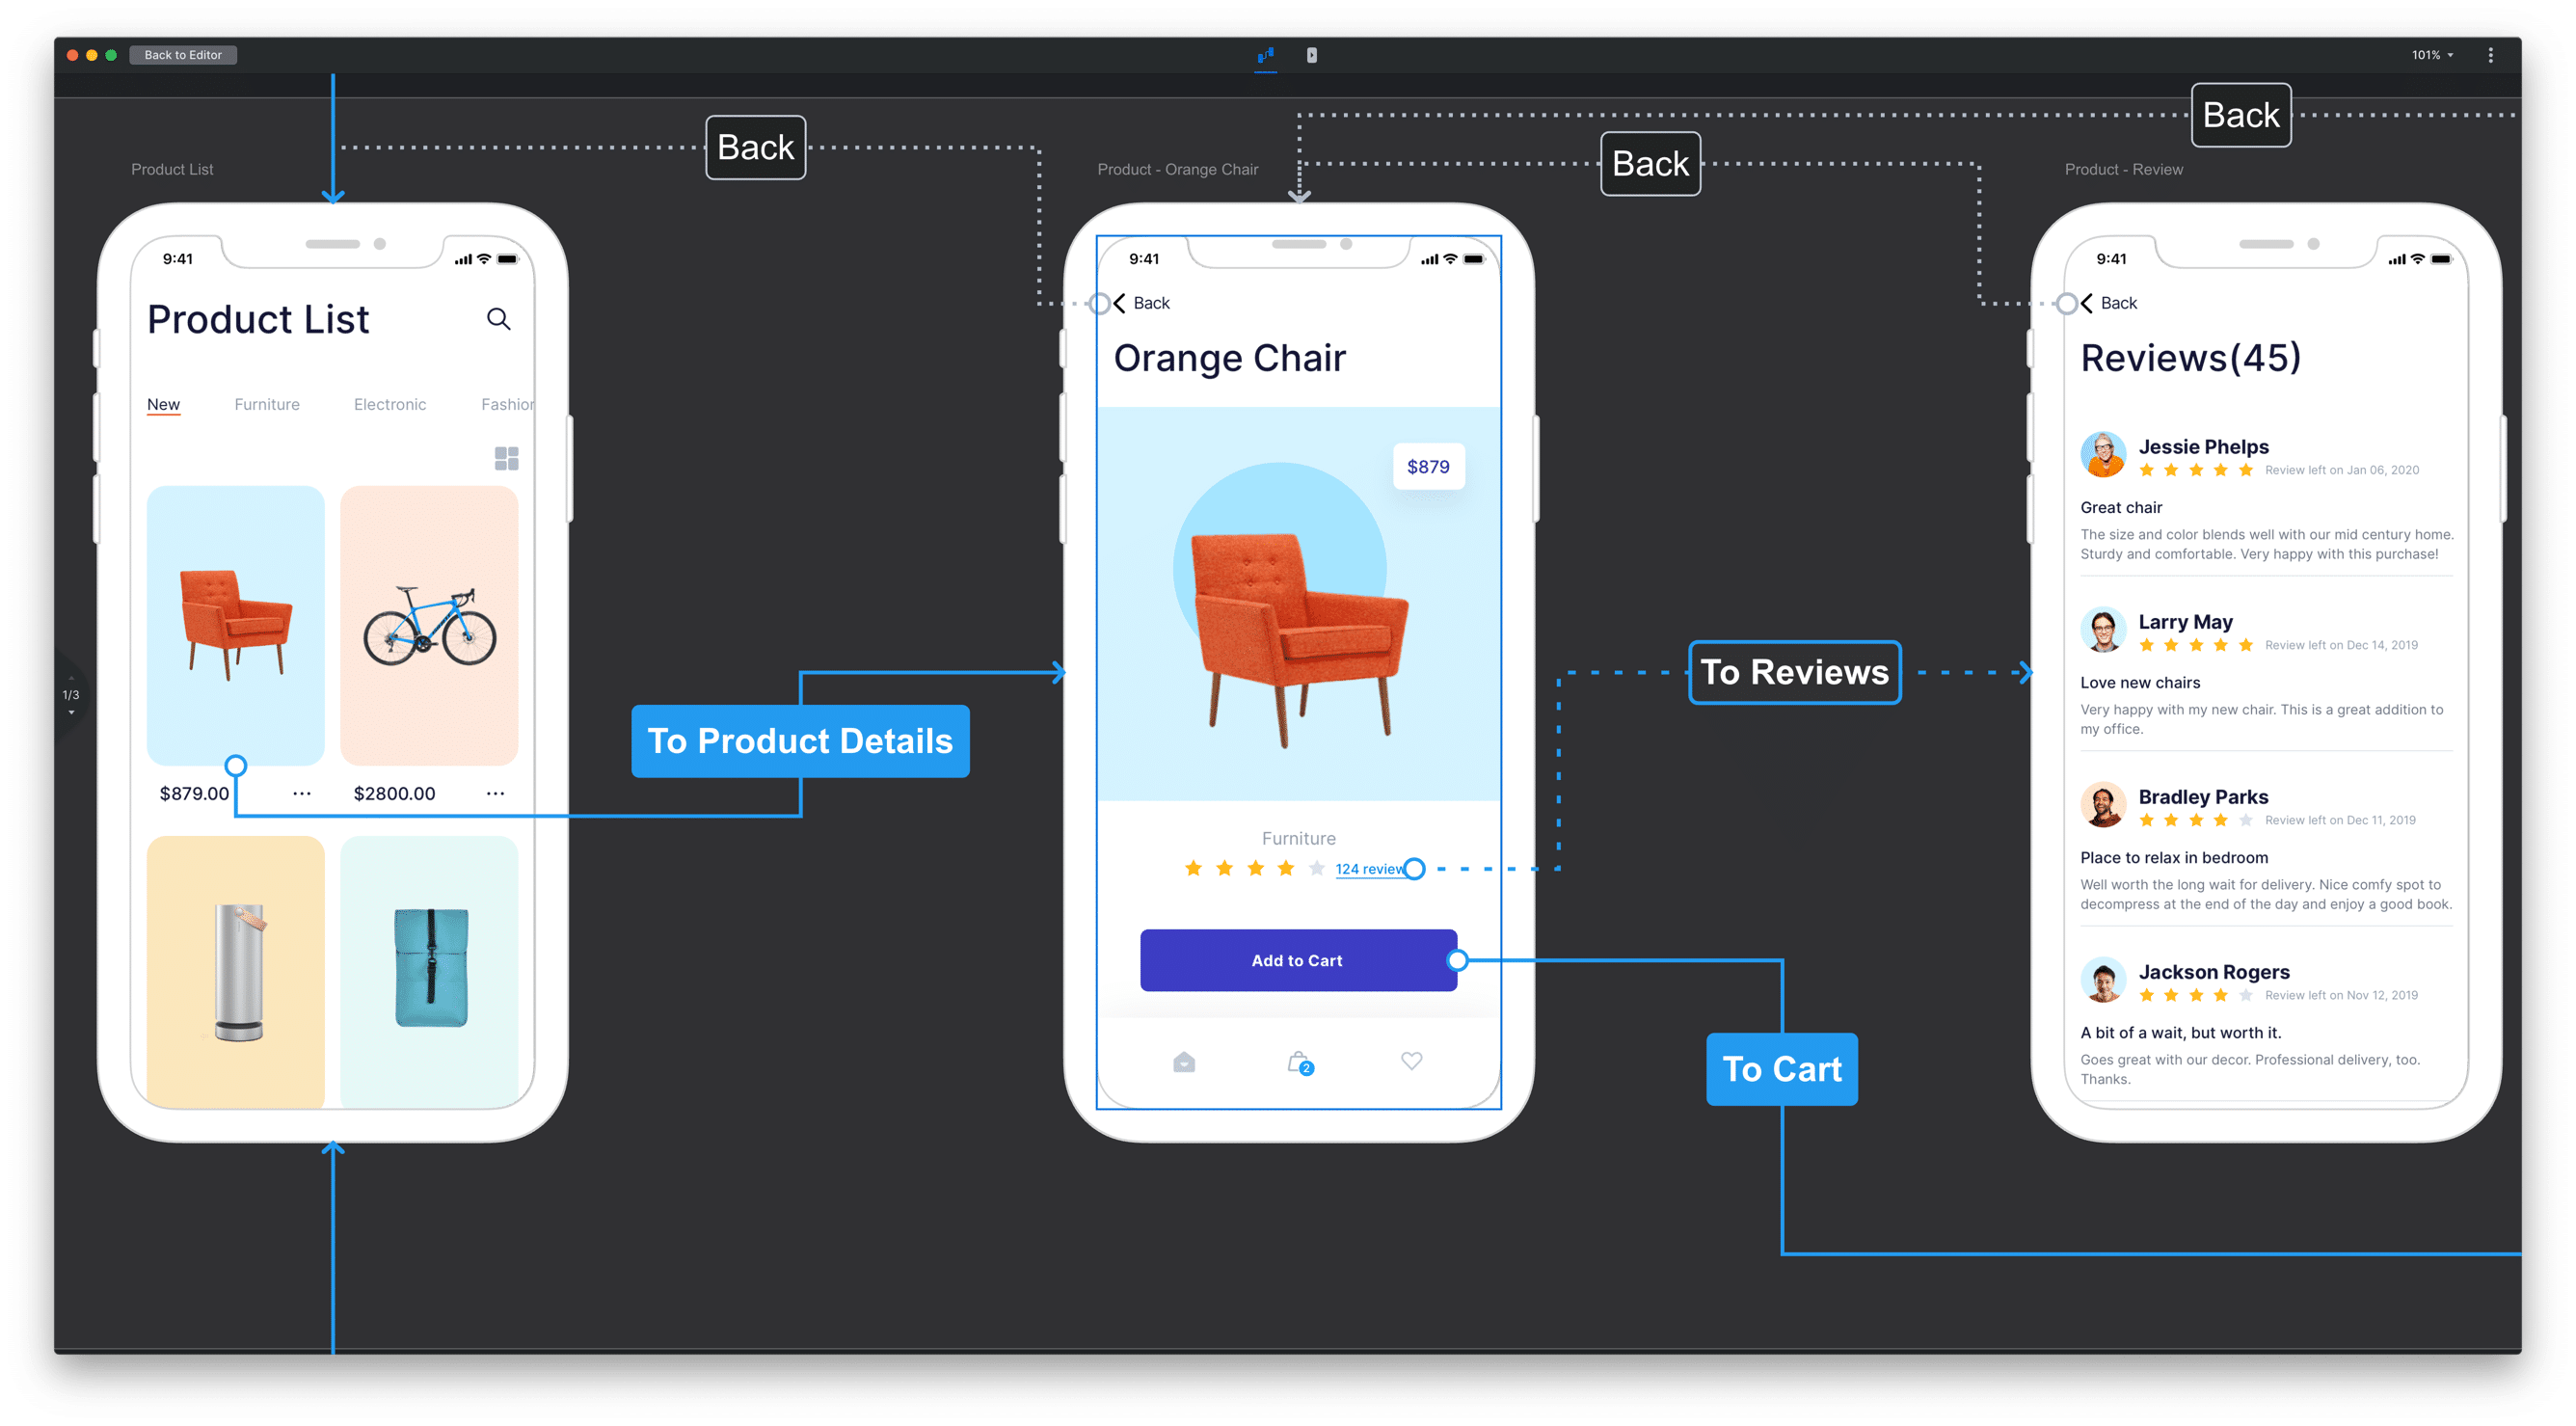Click the 'Place to relax in bedroom' review title
2576x1426 pixels.
[2174, 858]
